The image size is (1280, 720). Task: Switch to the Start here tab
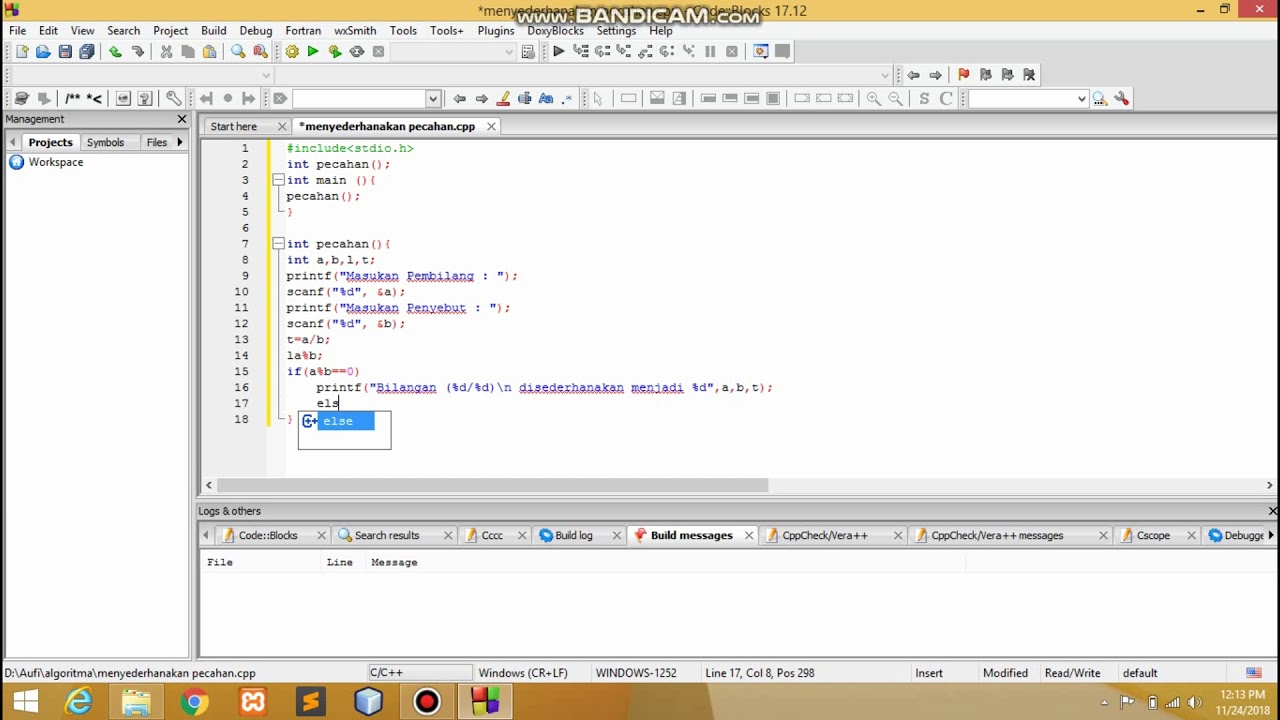(x=234, y=127)
